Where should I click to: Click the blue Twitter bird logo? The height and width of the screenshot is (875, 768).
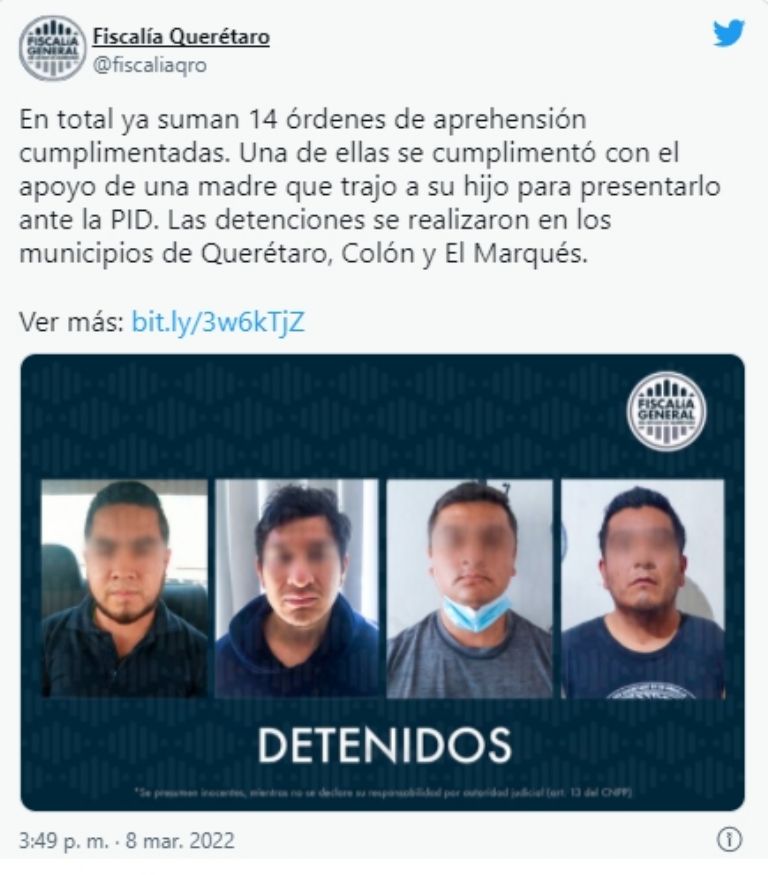pos(728,33)
